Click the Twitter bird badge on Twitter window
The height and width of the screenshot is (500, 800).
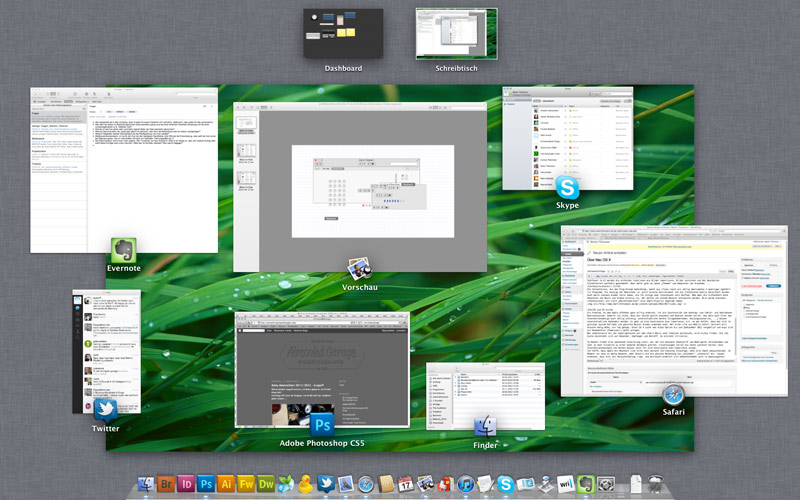coord(106,411)
